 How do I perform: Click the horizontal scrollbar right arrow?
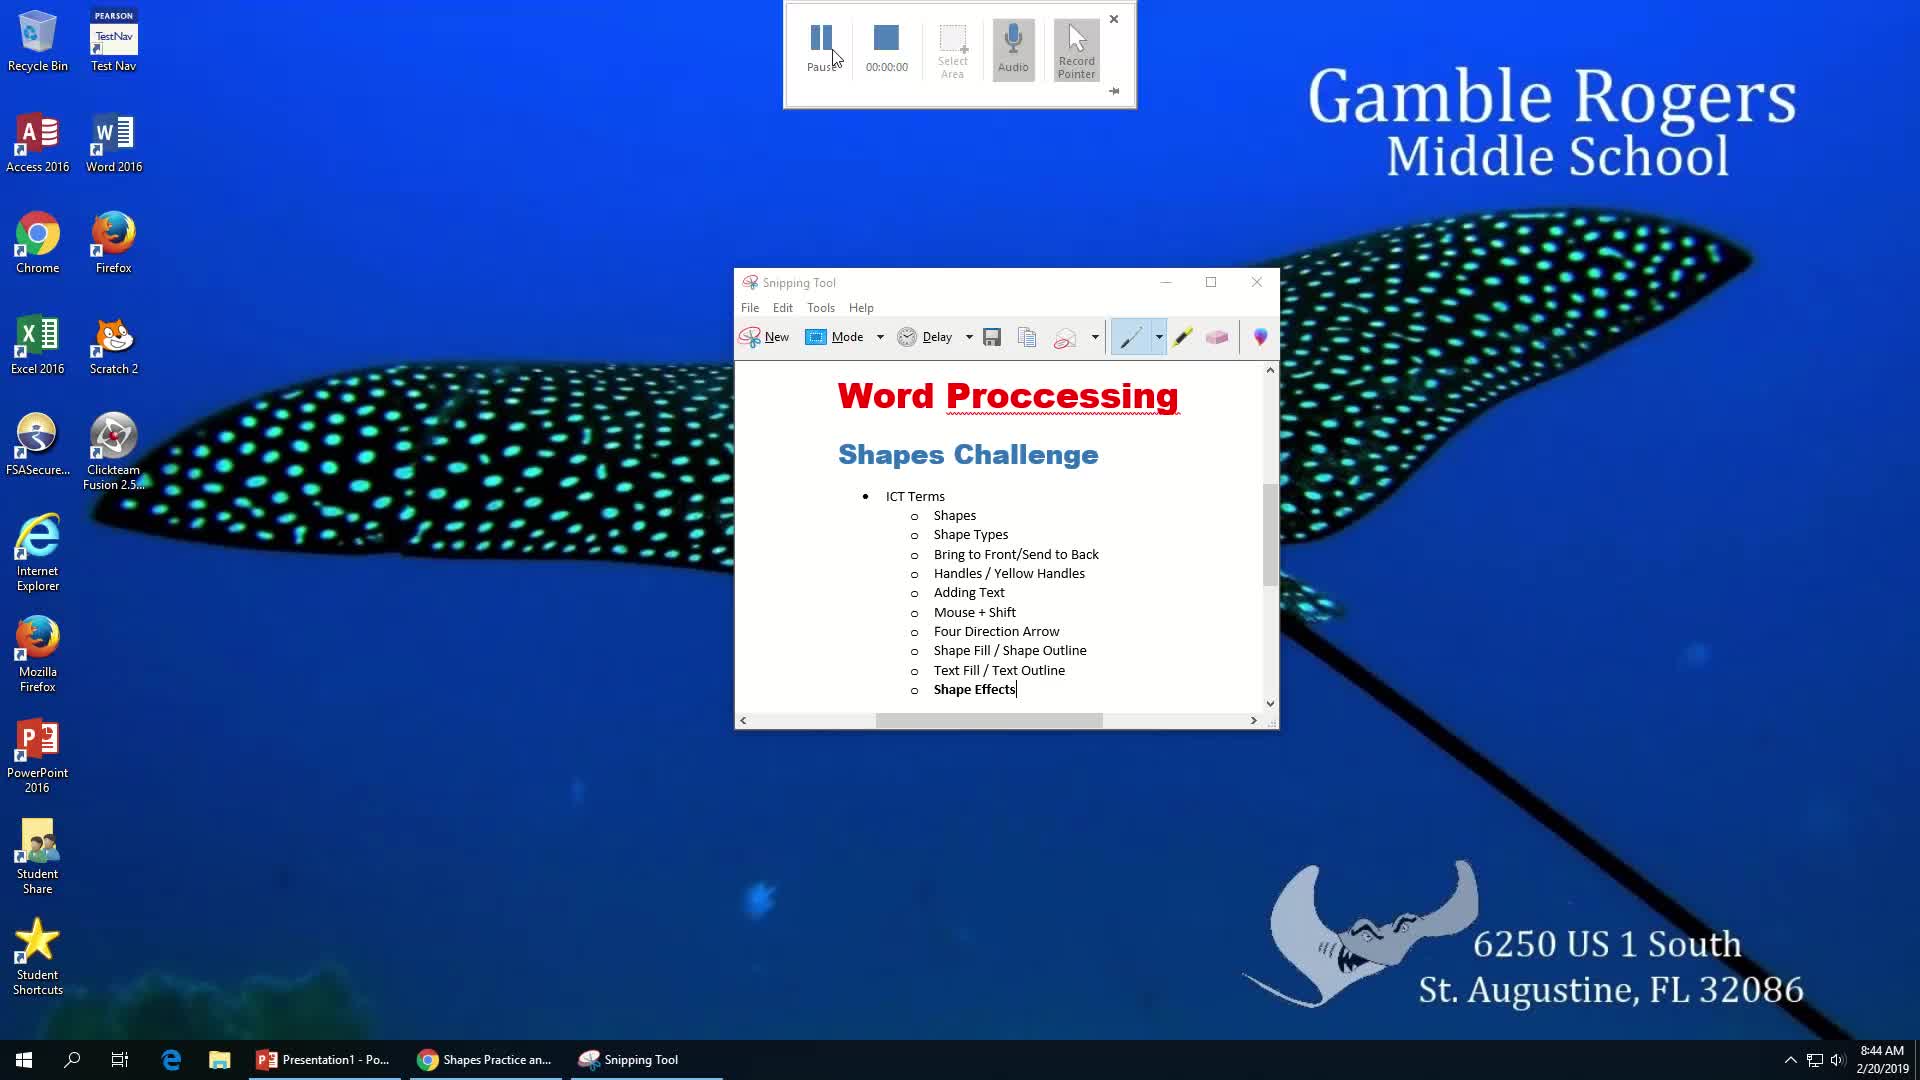coord(1254,721)
